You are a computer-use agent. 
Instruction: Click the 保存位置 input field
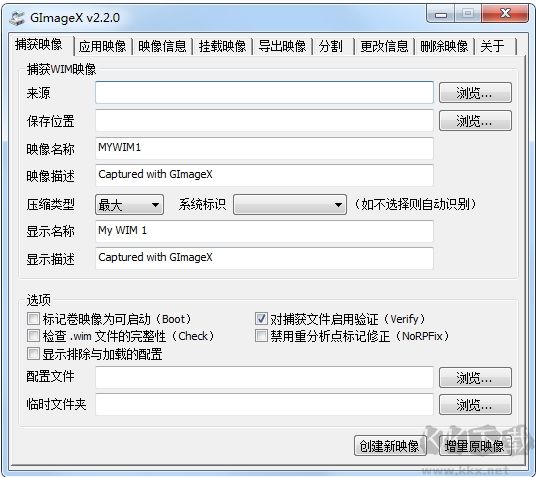pos(264,121)
